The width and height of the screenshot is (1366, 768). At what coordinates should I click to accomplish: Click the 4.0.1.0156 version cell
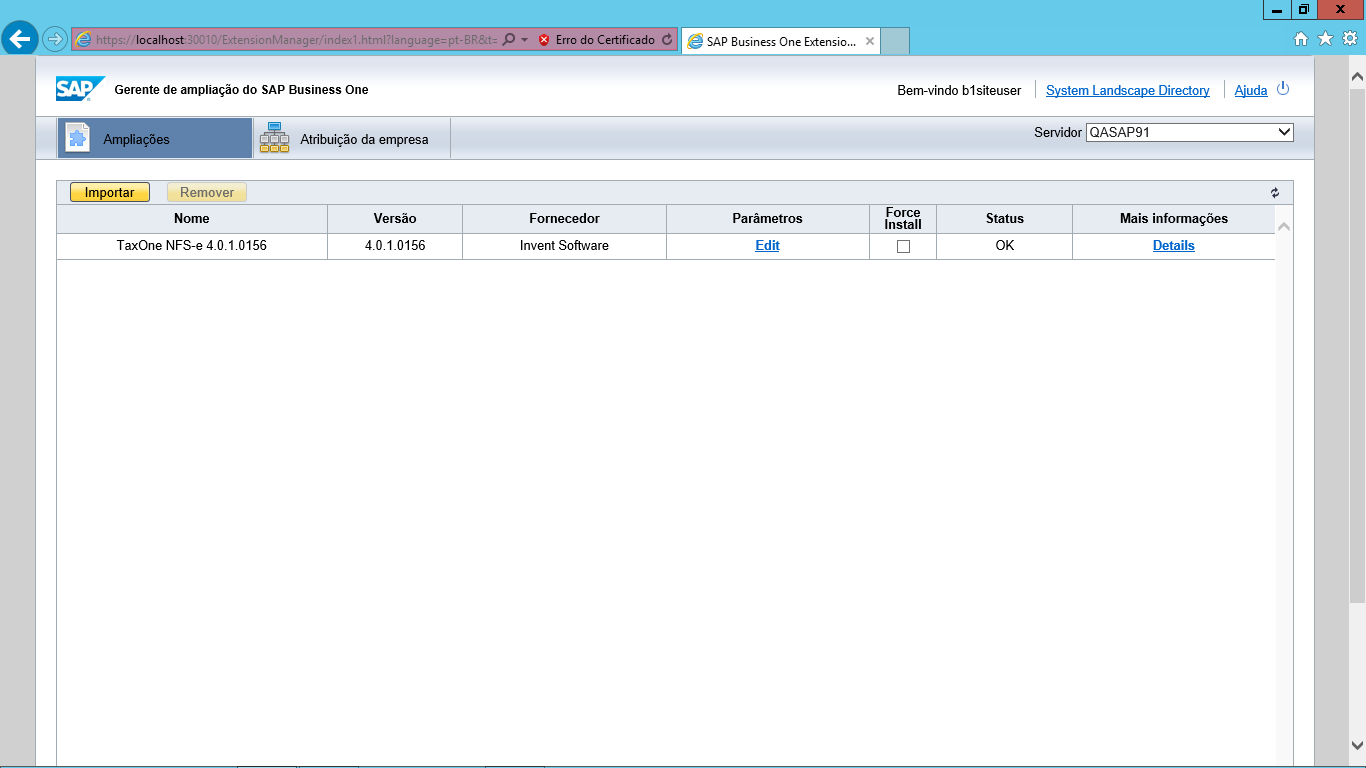(395, 246)
